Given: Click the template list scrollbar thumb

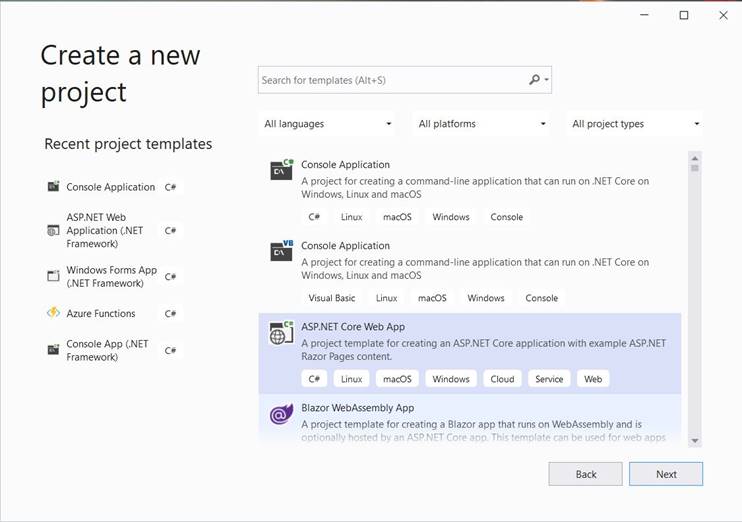Looking at the screenshot, I should (695, 168).
